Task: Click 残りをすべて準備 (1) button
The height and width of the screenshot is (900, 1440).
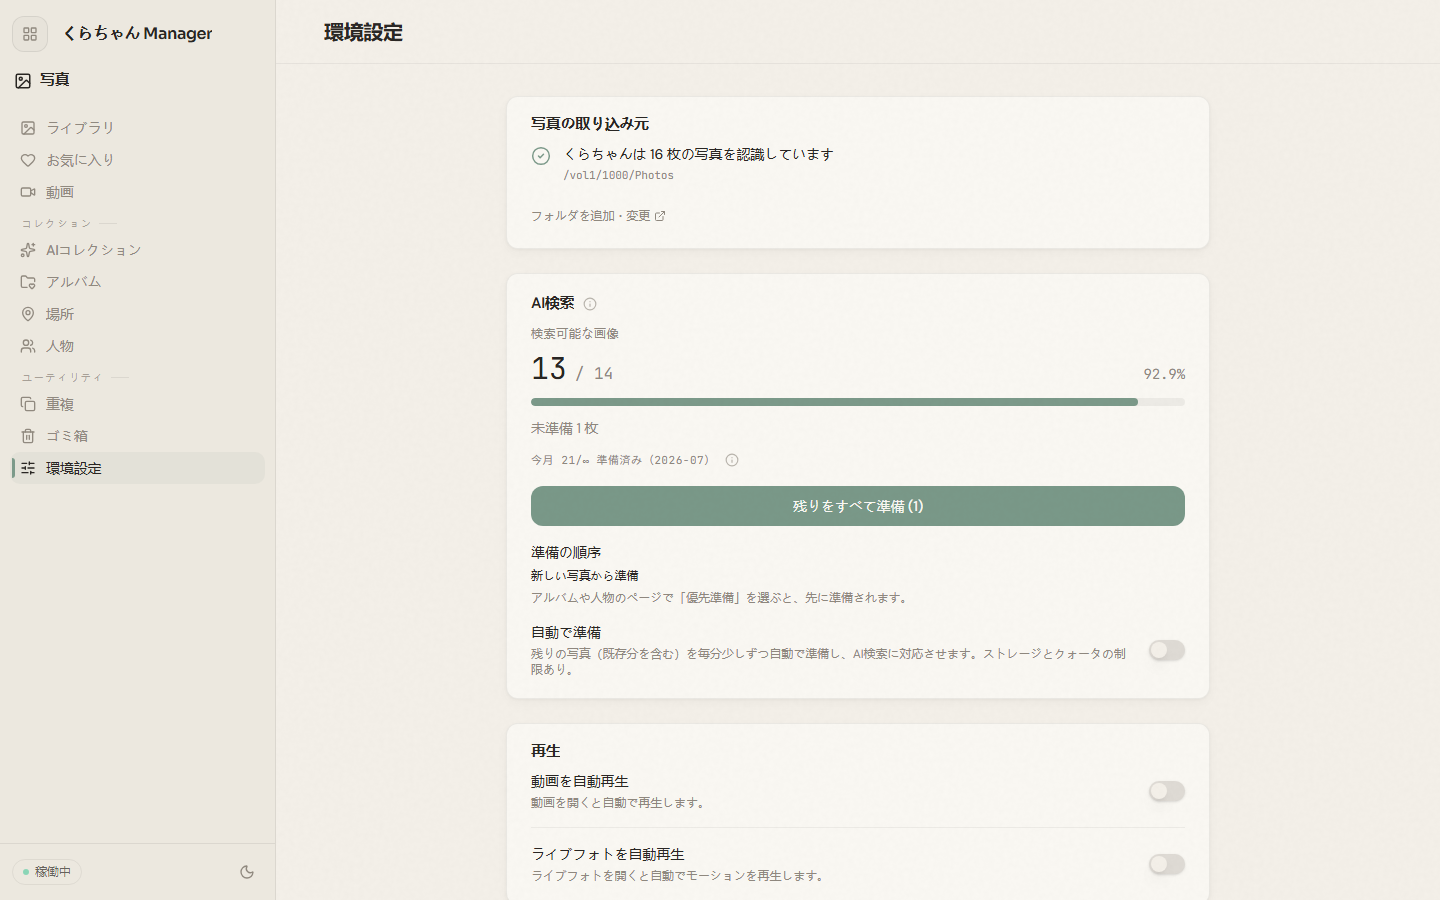Action: pos(858,506)
